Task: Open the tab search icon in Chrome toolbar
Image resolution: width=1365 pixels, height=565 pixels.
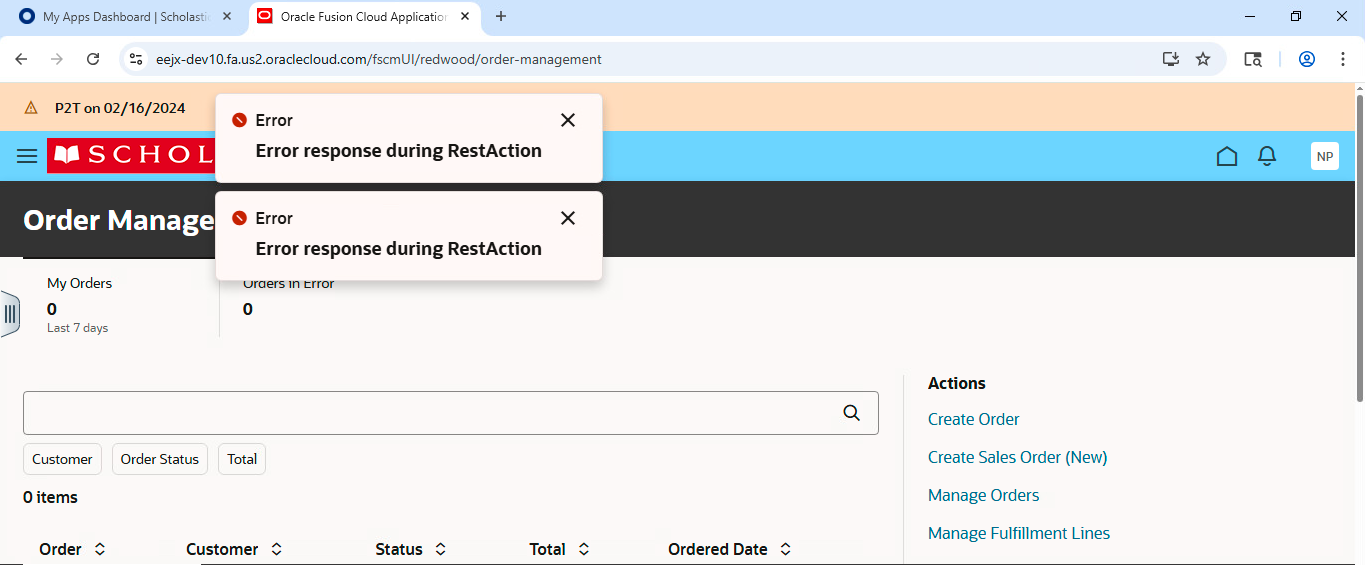Action: (x=1253, y=59)
